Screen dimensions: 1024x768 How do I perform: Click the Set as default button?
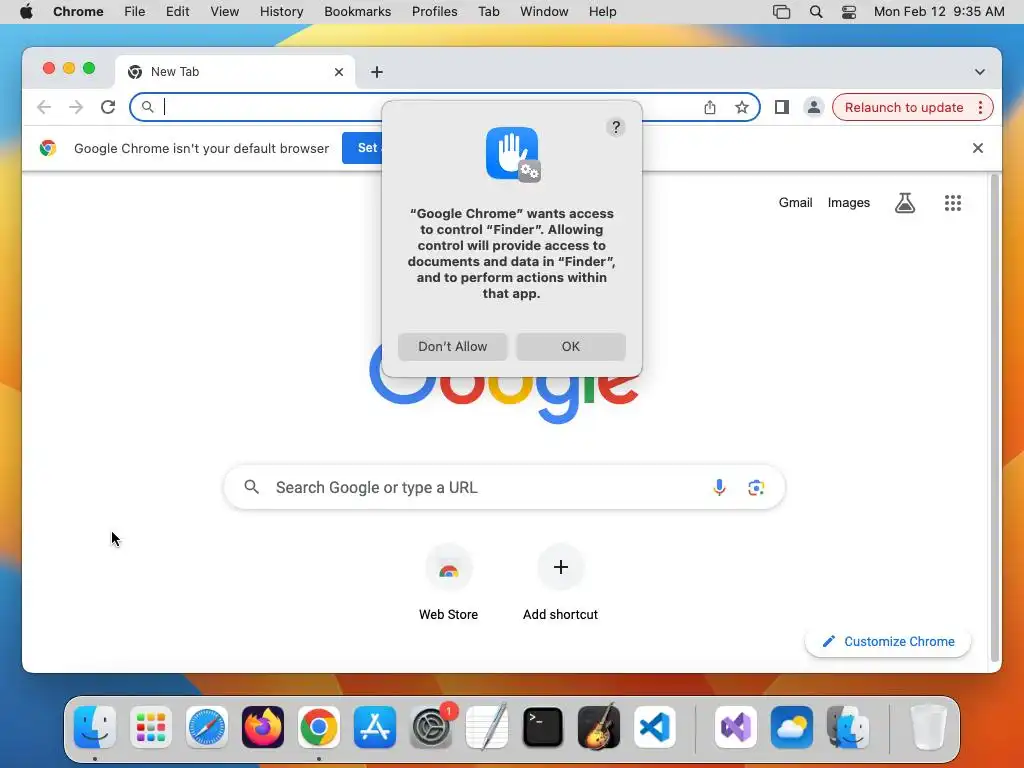[x=362, y=148]
